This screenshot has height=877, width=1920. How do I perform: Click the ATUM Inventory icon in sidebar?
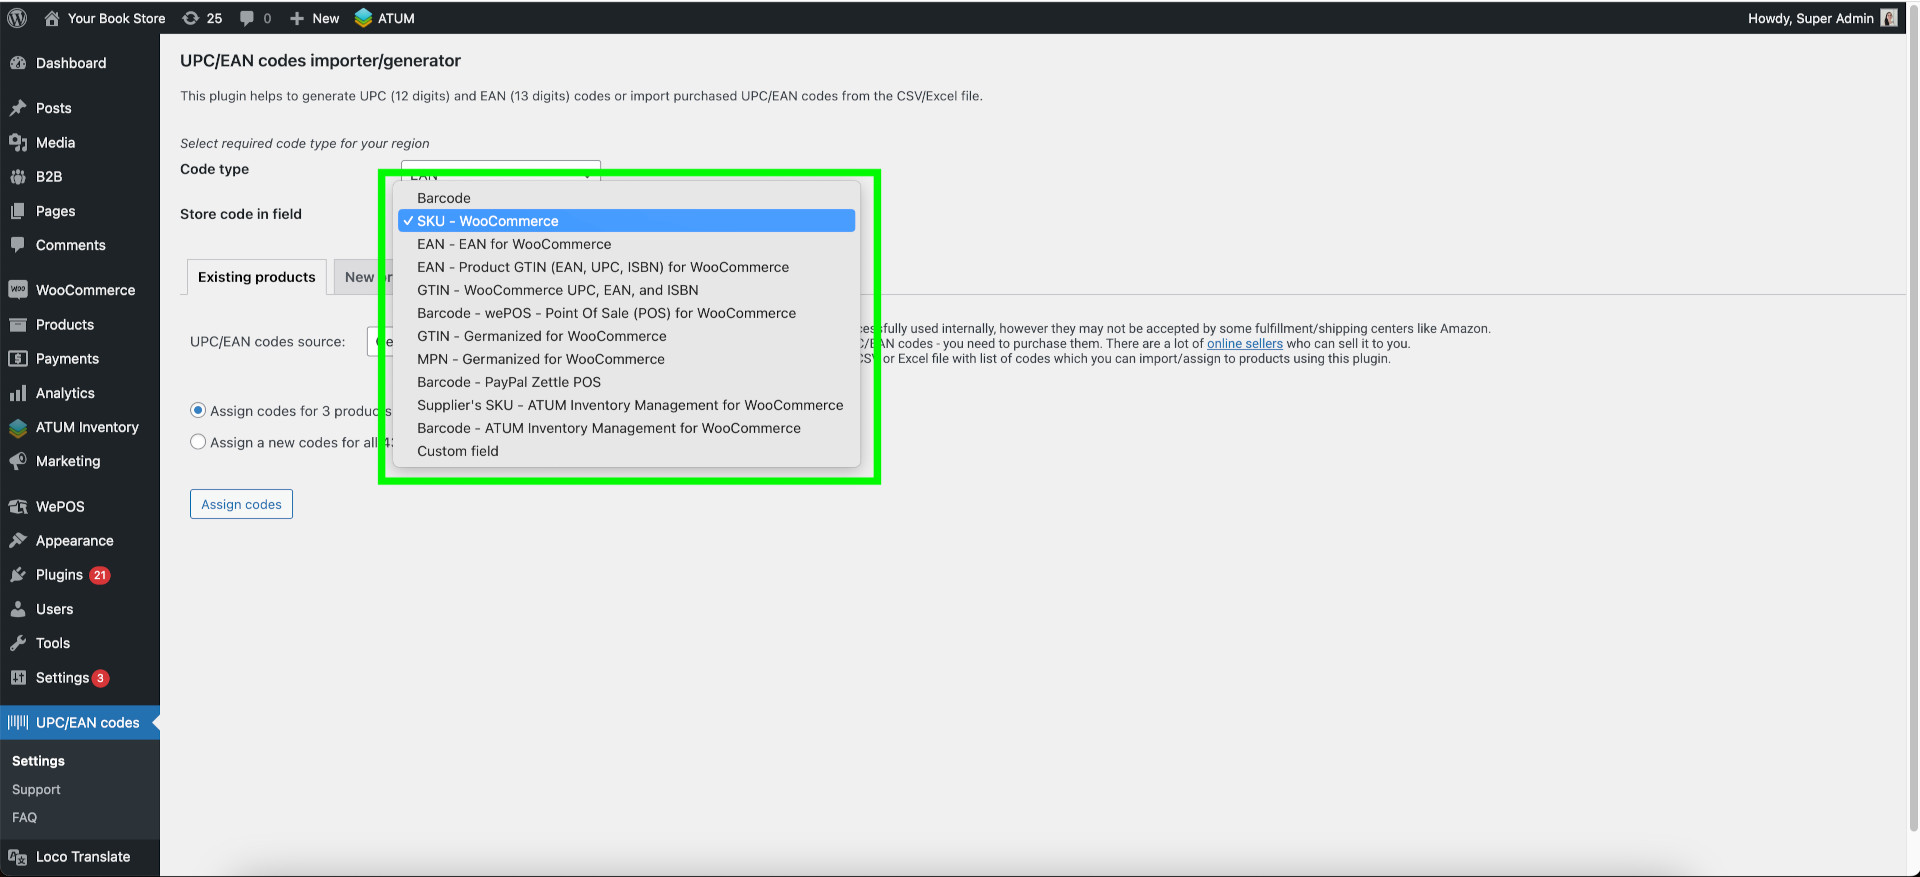(18, 428)
